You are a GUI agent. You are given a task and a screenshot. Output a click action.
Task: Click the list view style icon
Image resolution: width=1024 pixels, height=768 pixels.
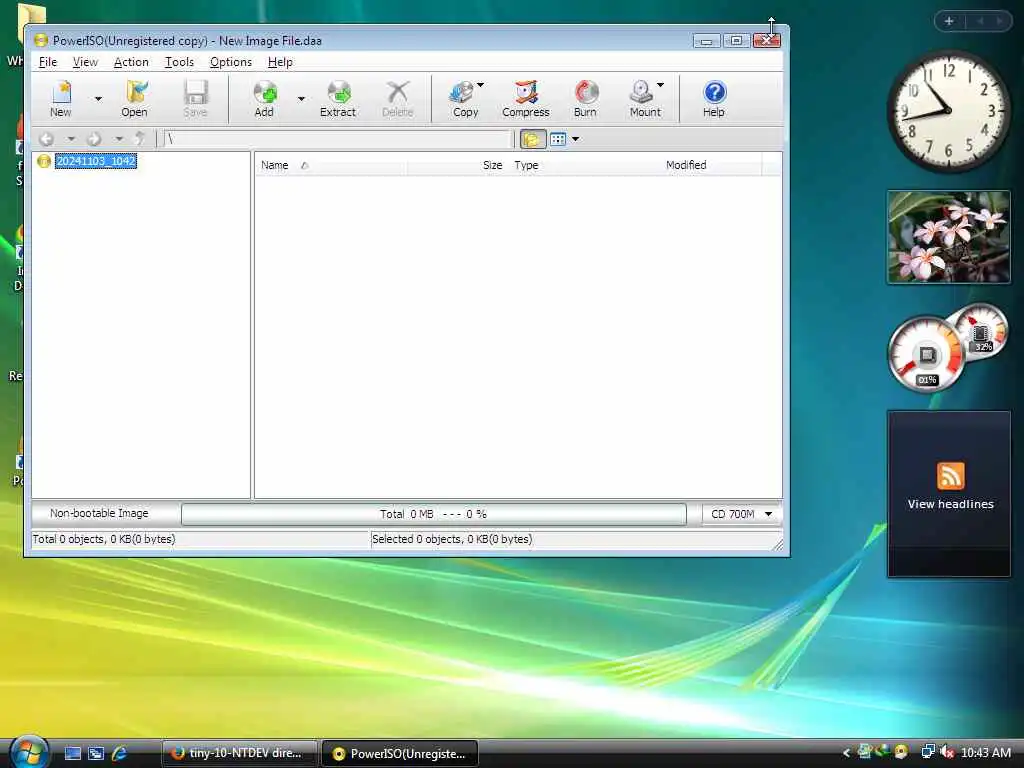pos(558,139)
